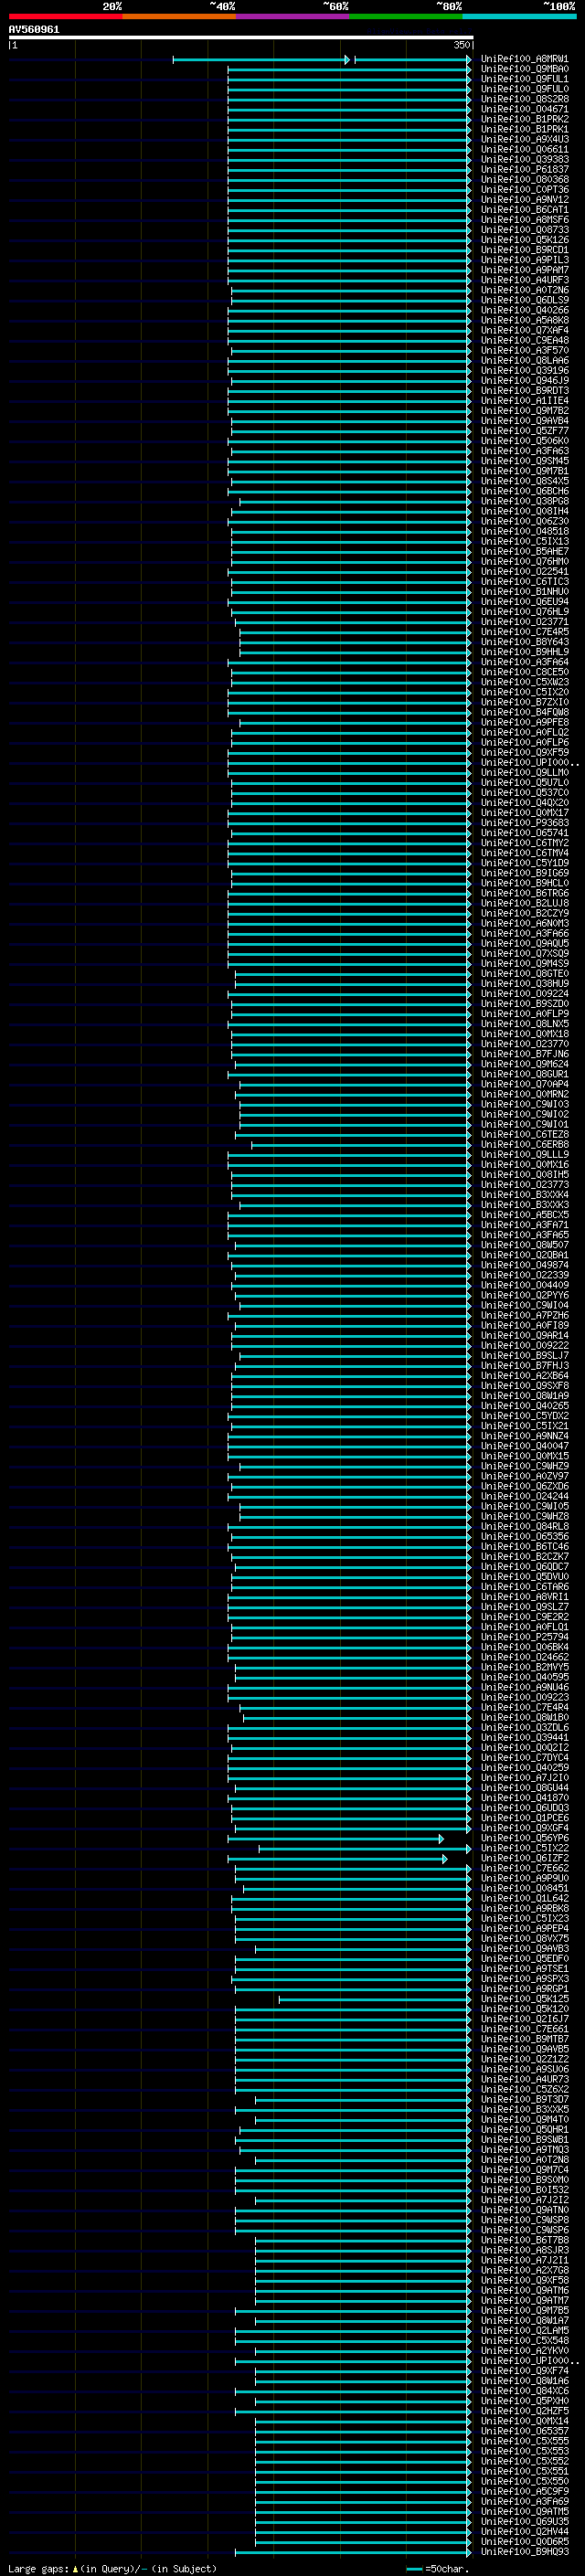This screenshot has height=2576, width=585.
Task: Click the =50char scale legend
Action: (437, 2568)
